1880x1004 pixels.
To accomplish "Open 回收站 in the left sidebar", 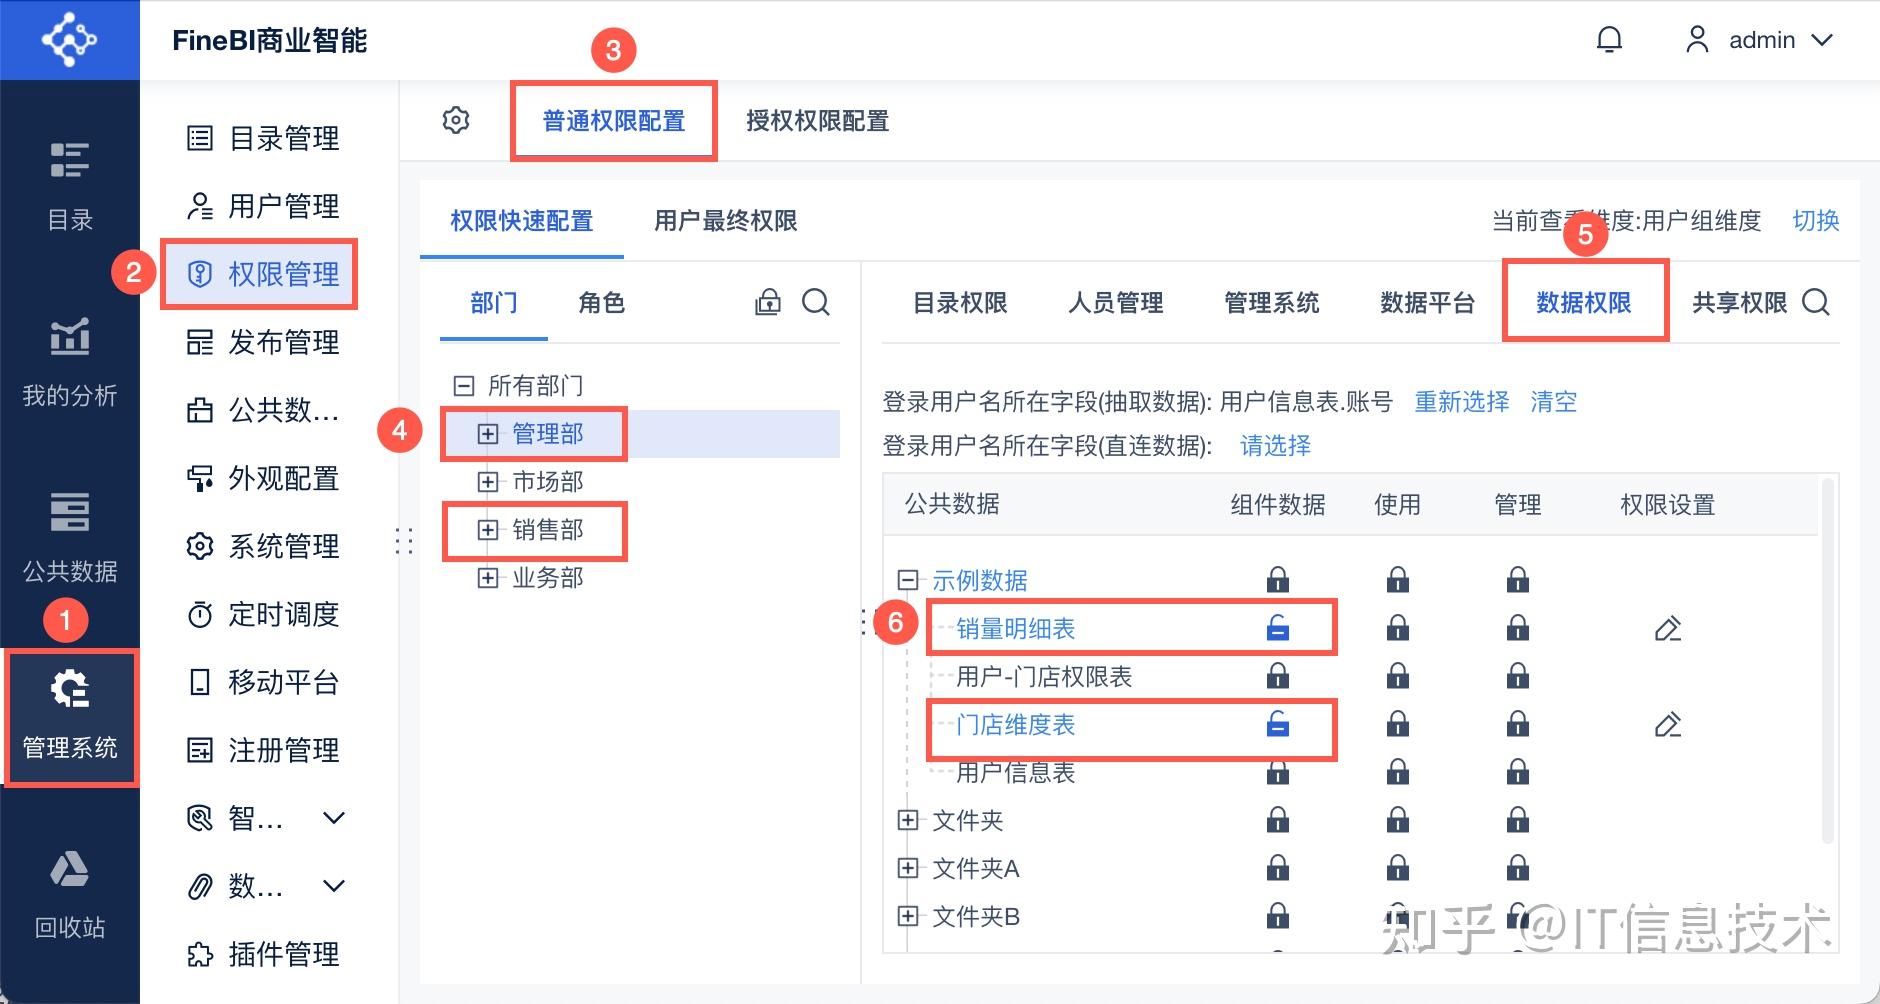I will (70, 894).
